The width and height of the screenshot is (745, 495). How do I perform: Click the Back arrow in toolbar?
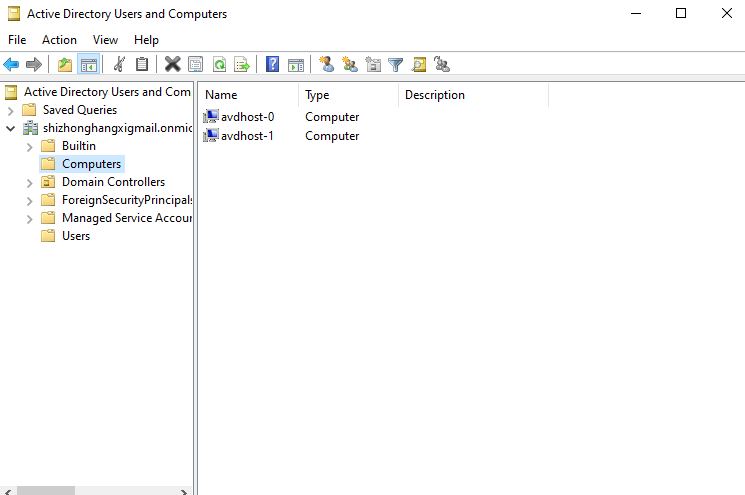(11, 64)
